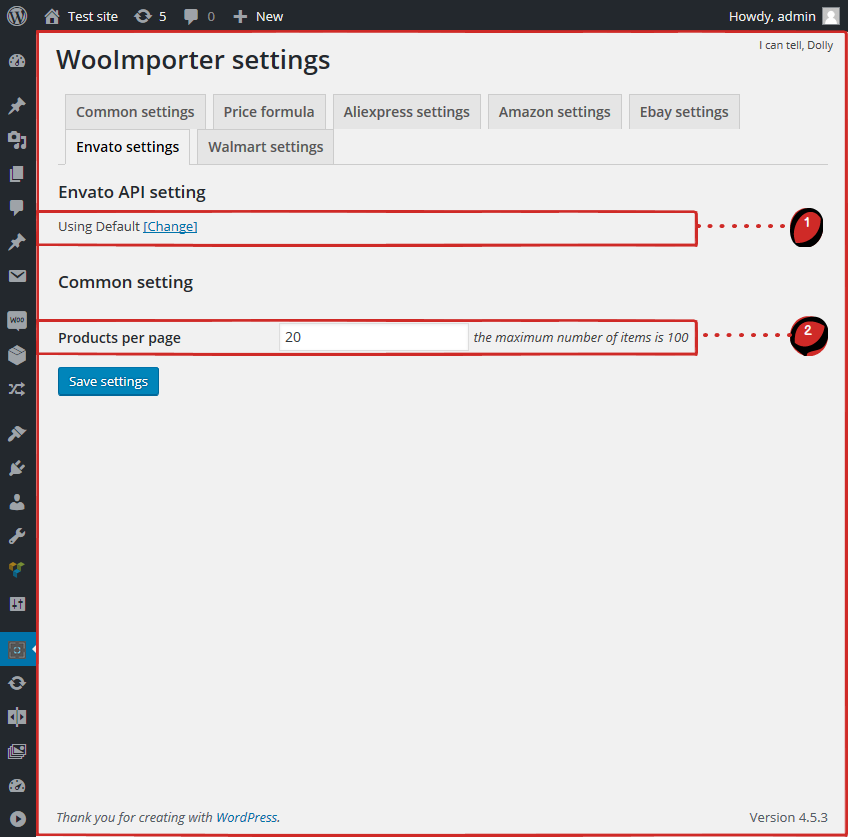Open the Plugins plug icon
The width and height of the screenshot is (848, 837).
(17, 468)
